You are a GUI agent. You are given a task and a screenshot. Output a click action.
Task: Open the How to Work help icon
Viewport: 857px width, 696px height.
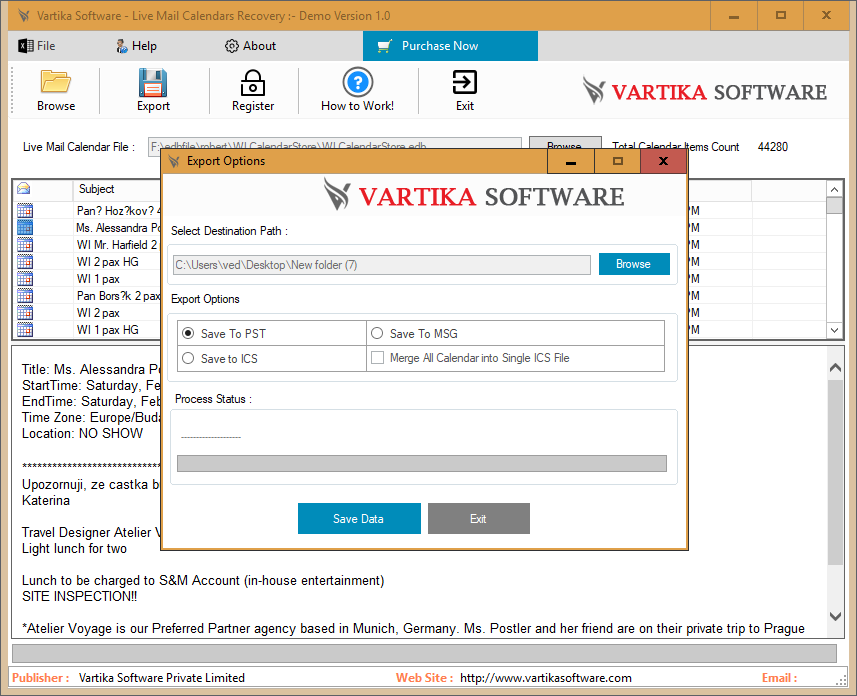(357, 83)
